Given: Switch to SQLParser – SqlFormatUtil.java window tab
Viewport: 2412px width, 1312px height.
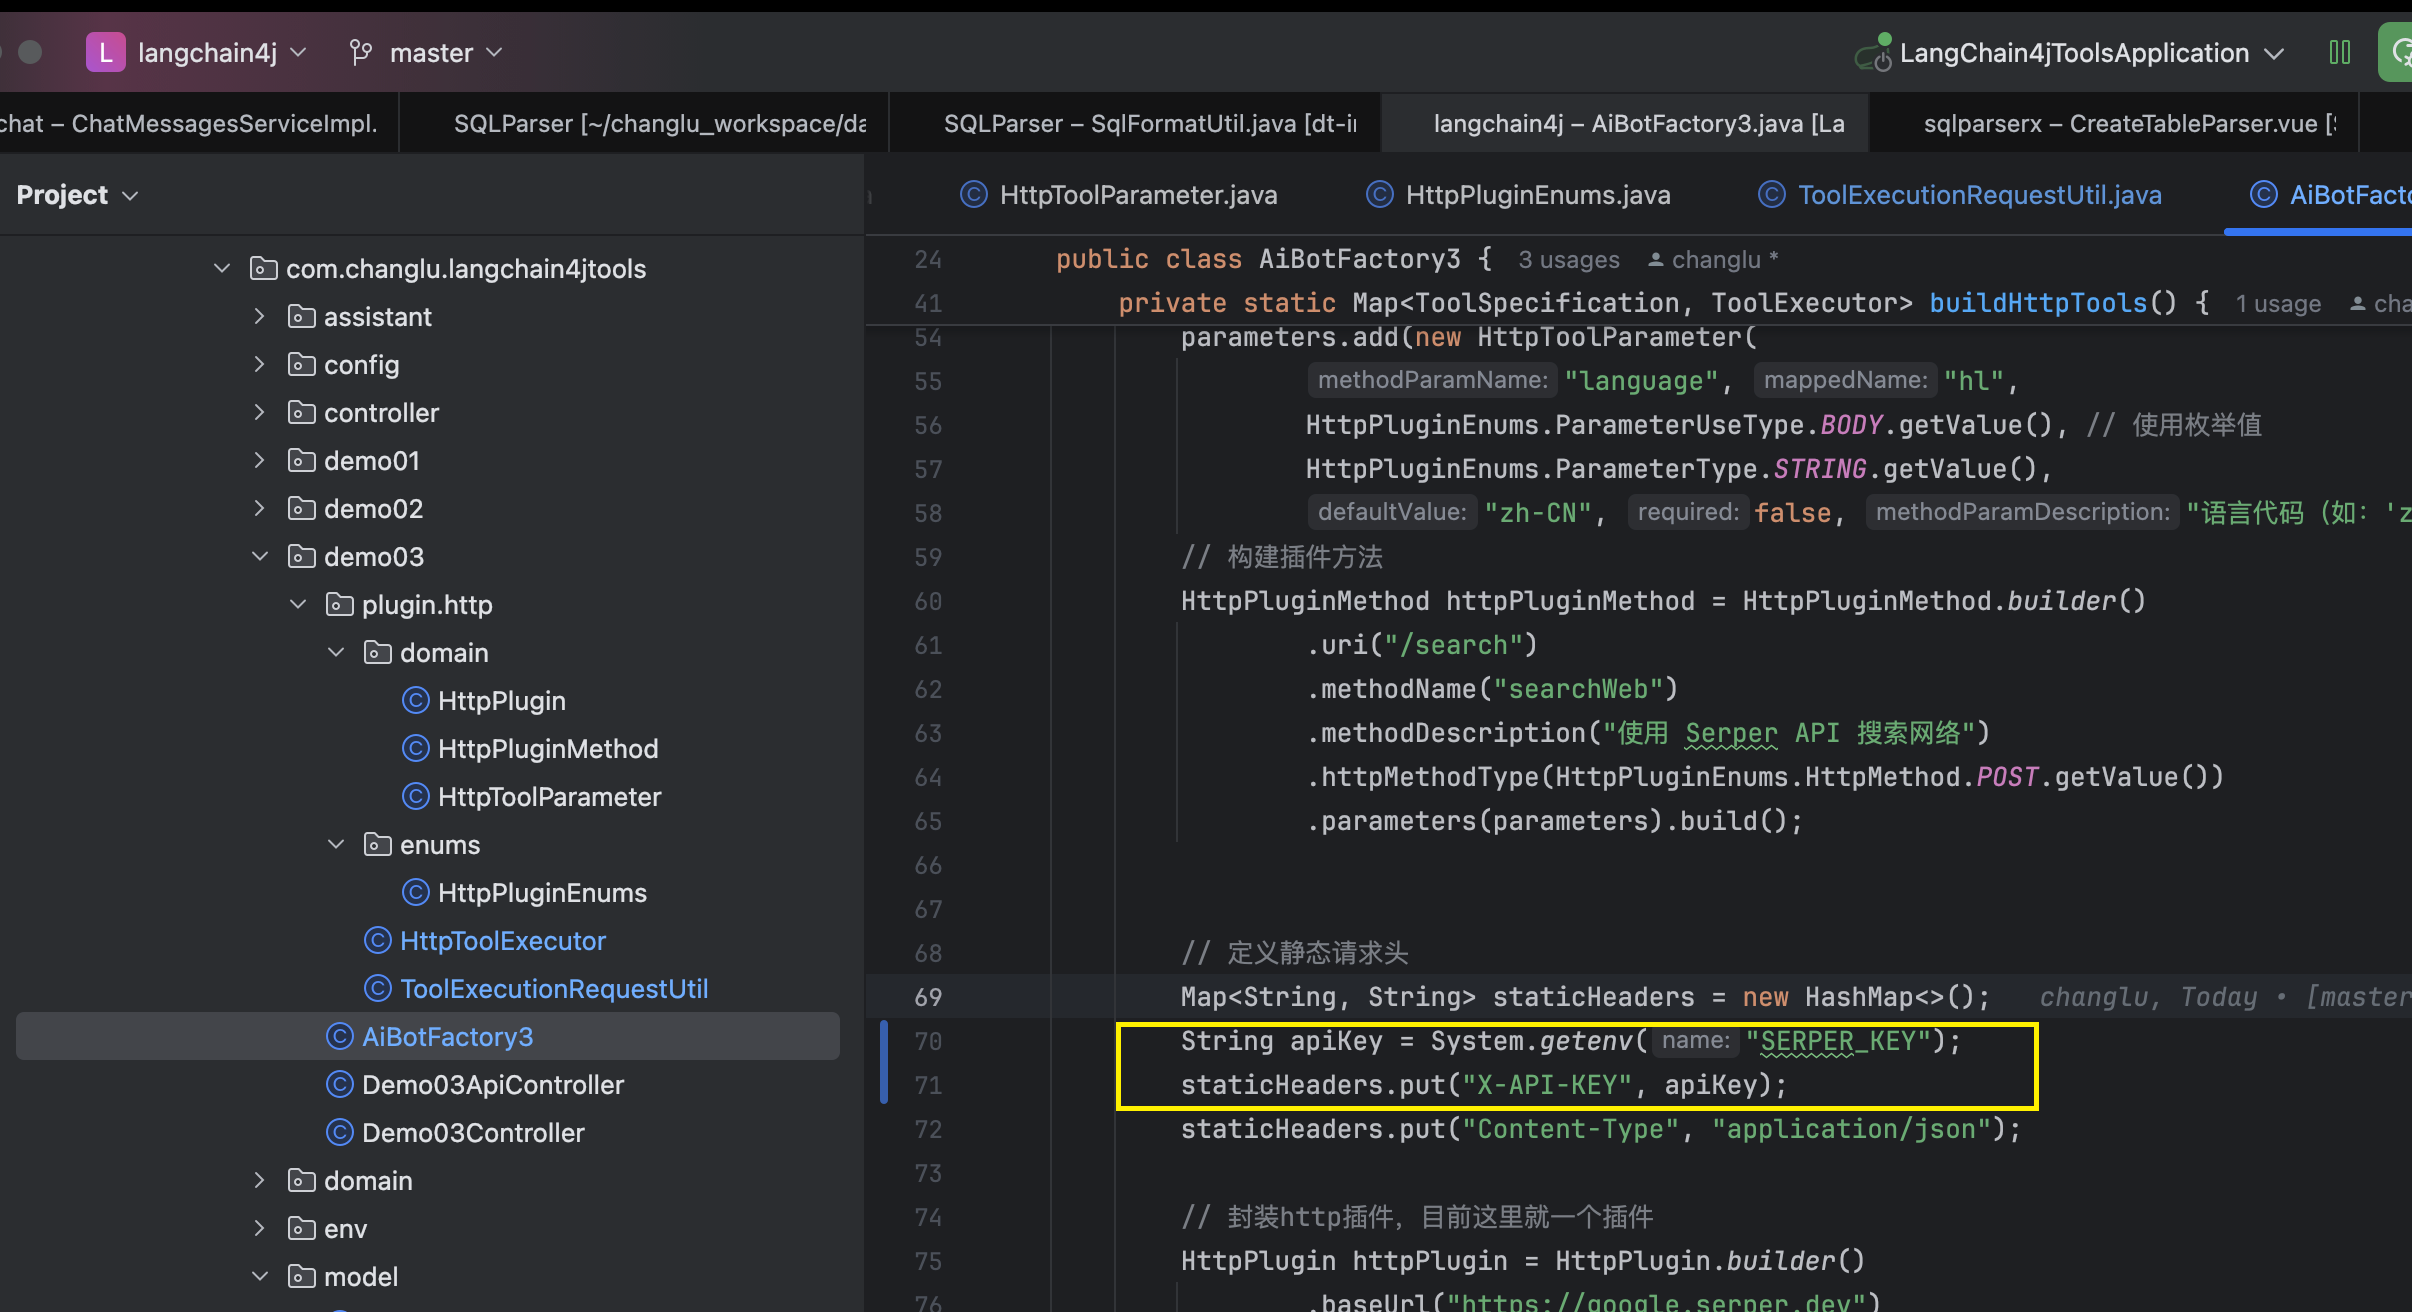Looking at the screenshot, I should click(x=1150, y=123).
